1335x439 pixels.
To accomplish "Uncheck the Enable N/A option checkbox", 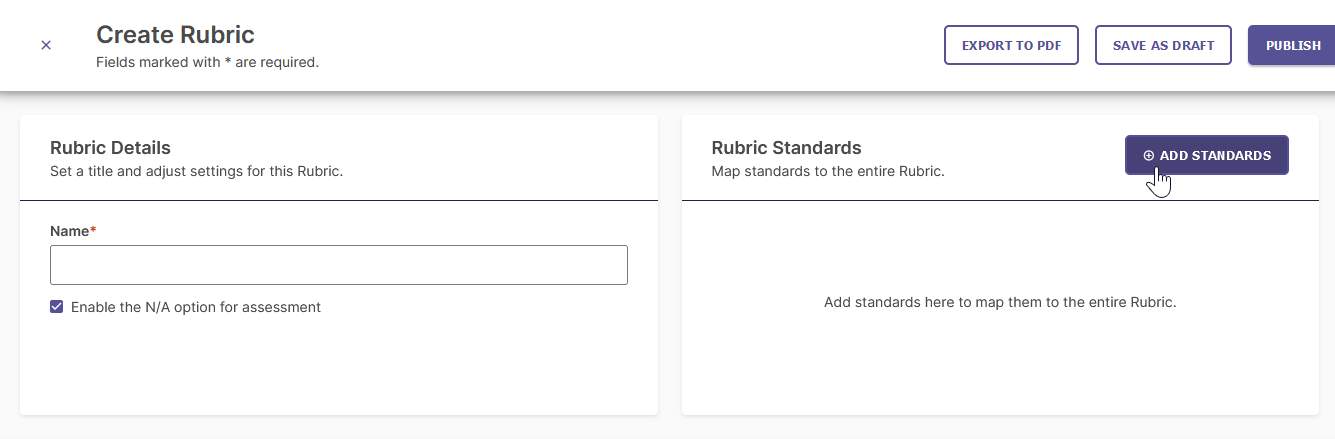I will coord(57,307).
